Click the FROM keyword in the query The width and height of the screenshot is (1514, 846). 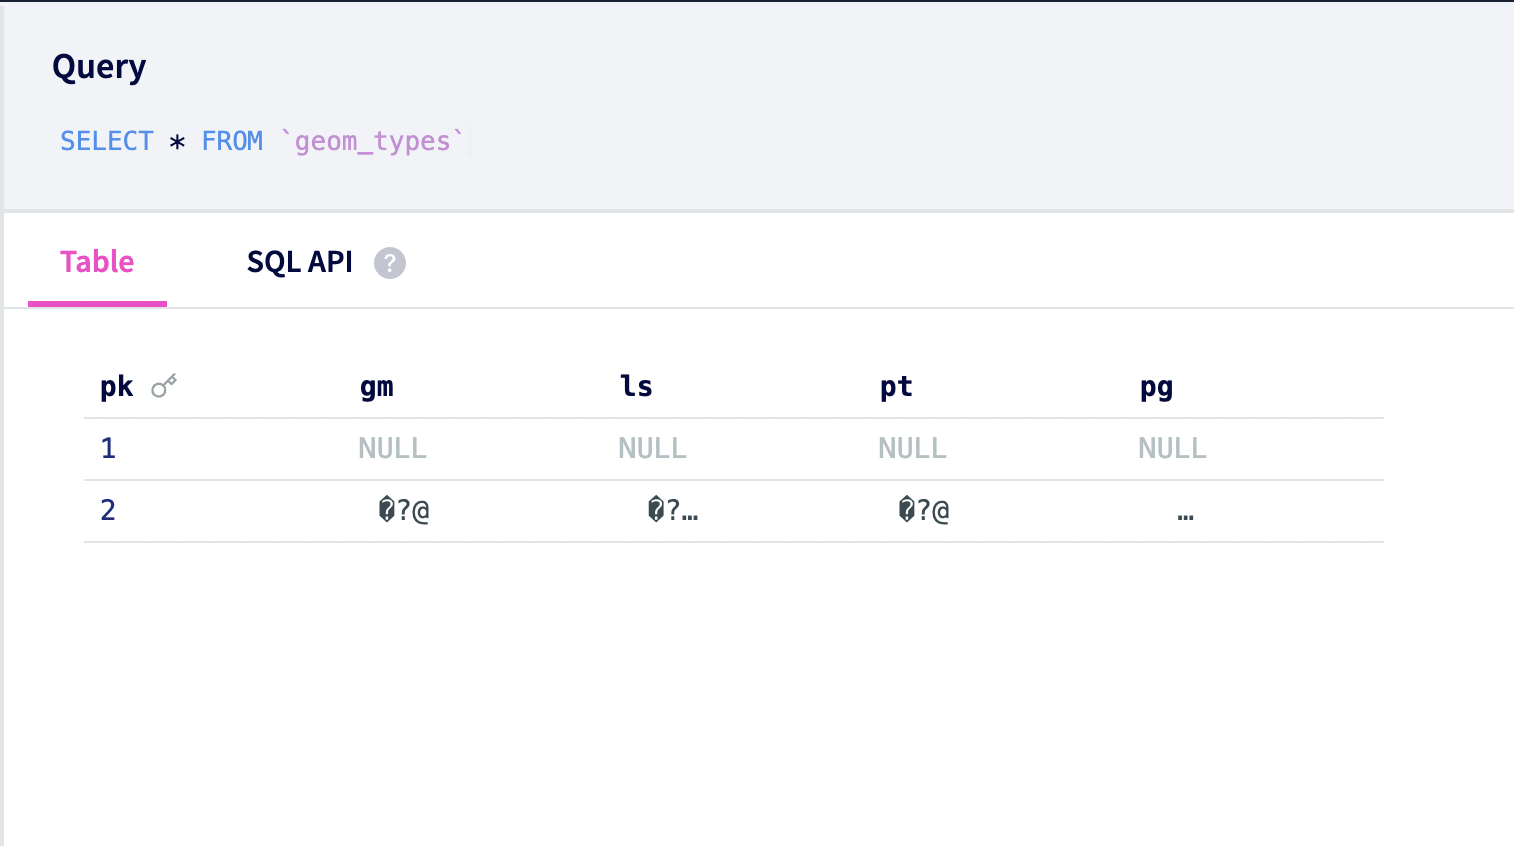tap(232, 141)
